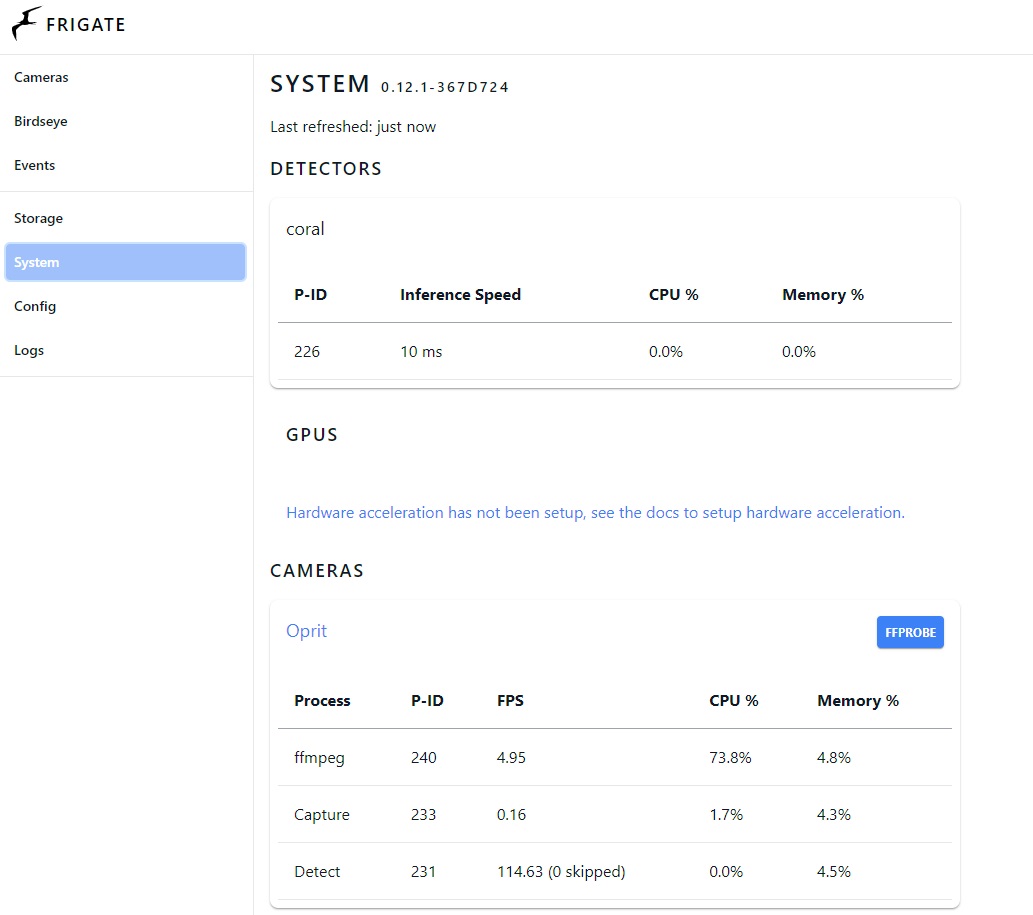Follow the hardware acceleration docs link
This screenshot has width=1033, height=915.
[595, 513]
